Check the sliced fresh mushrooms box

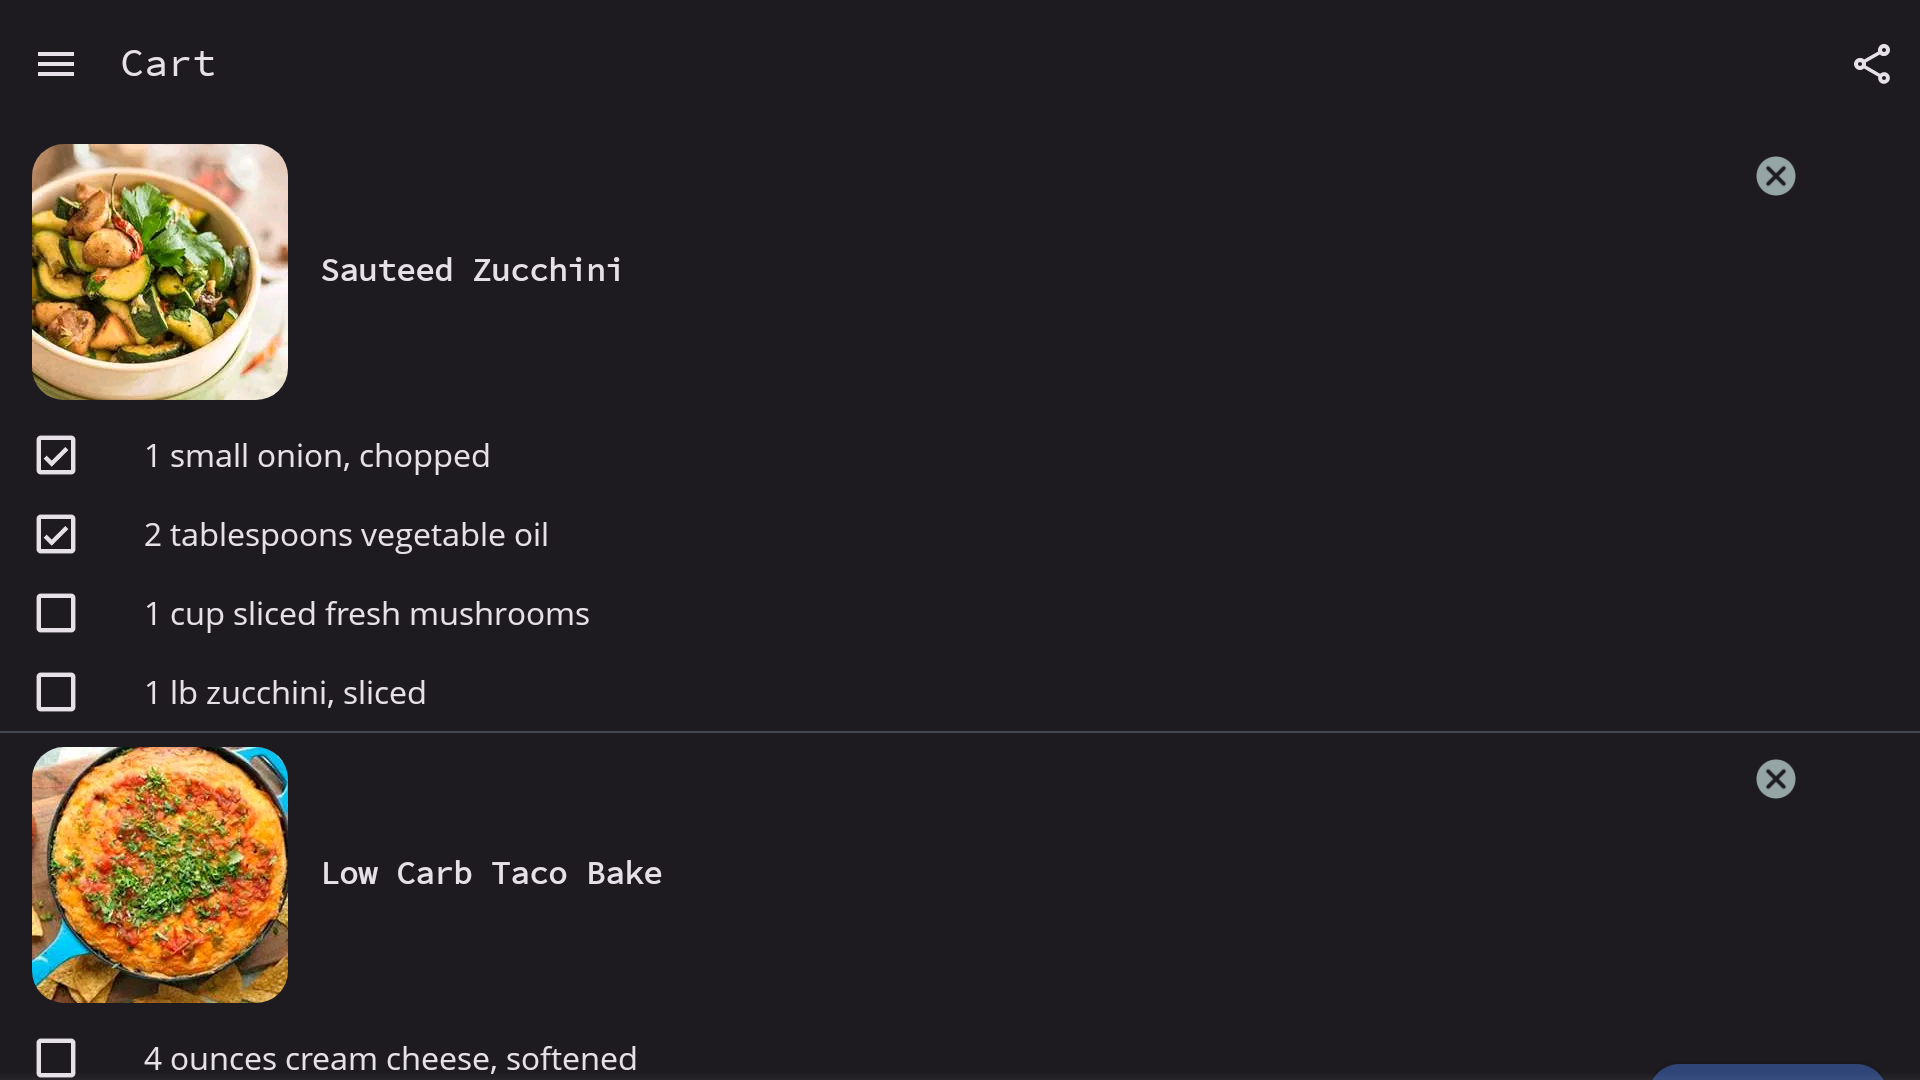pyautogui.click(x=56, y=614)
